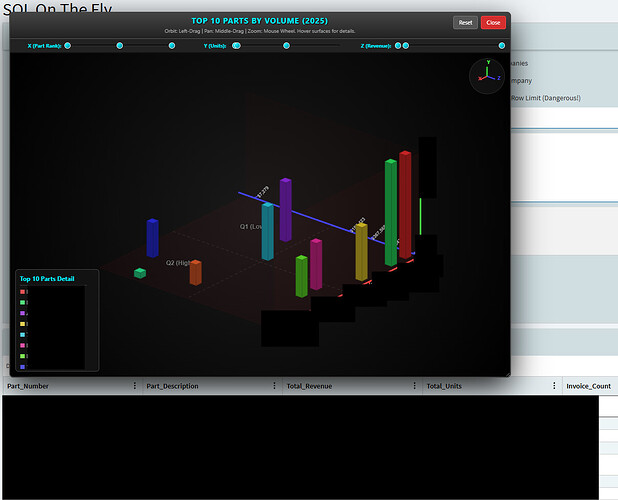
Task: Click lime legend swatch in Parts Detail
Action: point(22,356)
